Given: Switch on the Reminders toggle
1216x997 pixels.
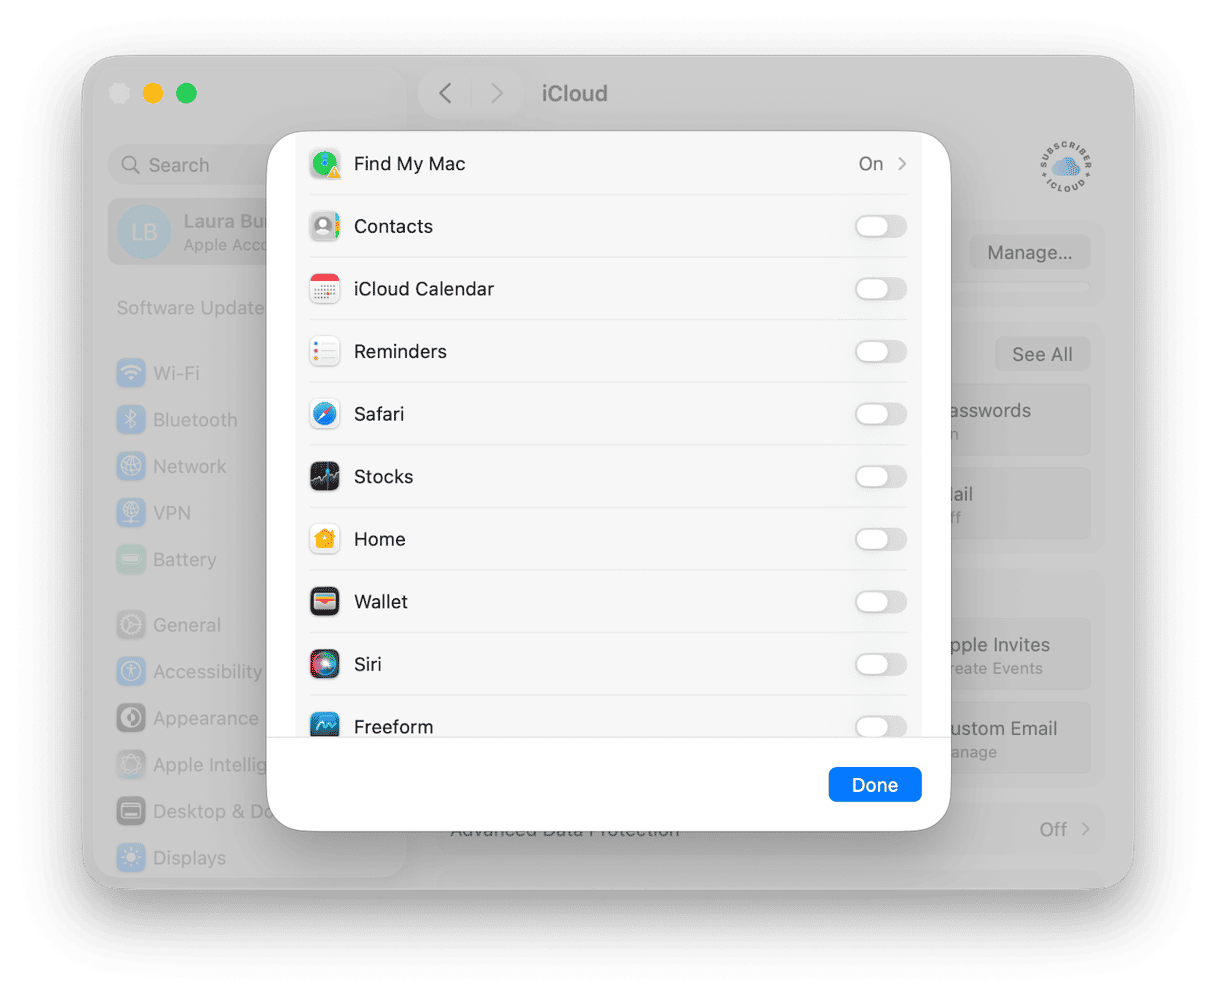Looking at the screenshot, I should pos(881,351).
